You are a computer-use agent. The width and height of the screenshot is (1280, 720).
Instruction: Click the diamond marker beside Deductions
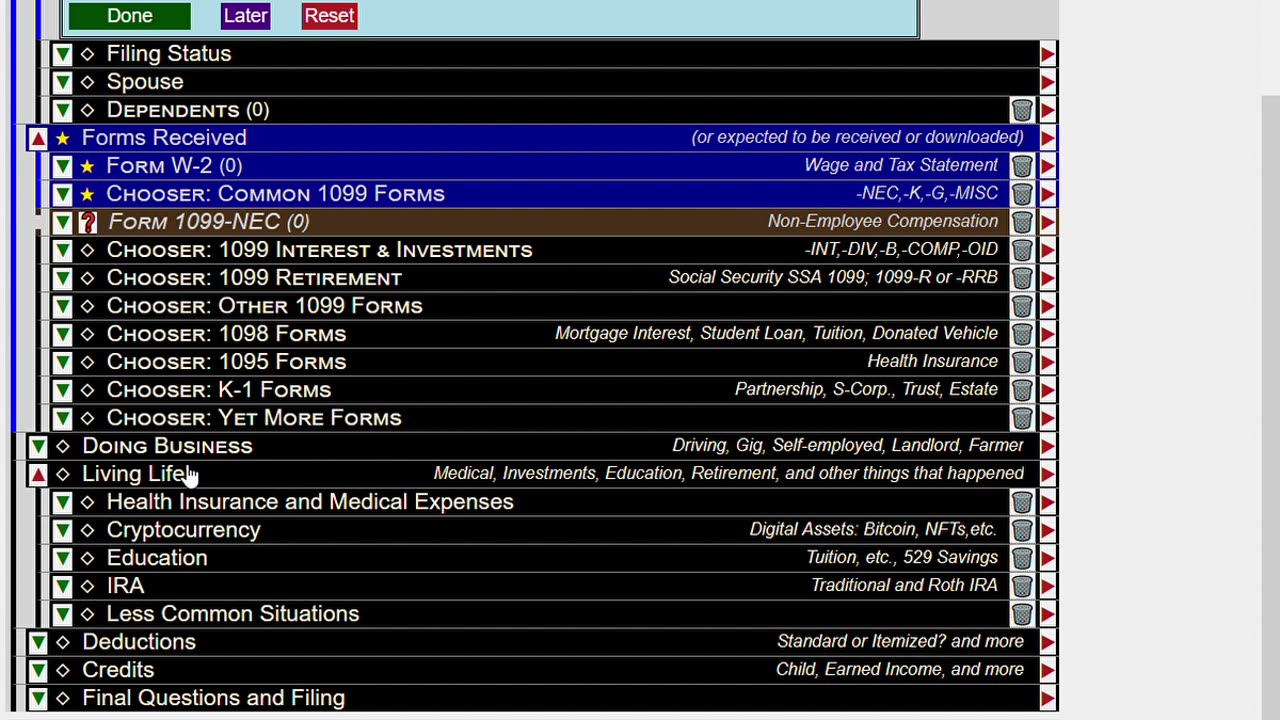62,642
